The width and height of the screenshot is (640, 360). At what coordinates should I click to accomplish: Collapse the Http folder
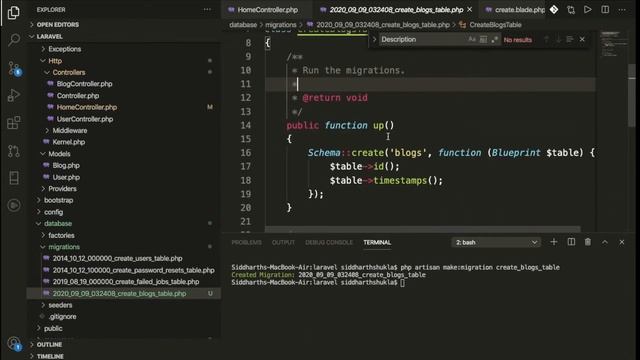point(55,61)
